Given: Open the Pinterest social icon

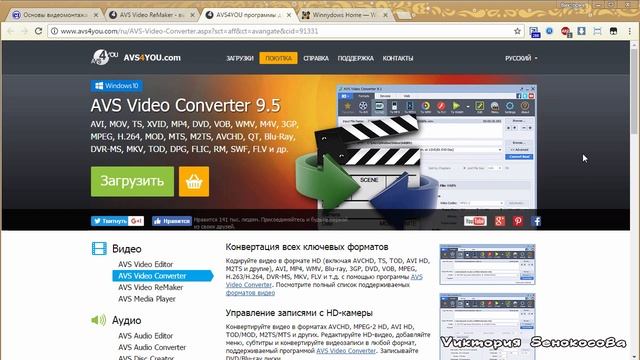Looking at the screenshot, I should [x=518, y=221].
